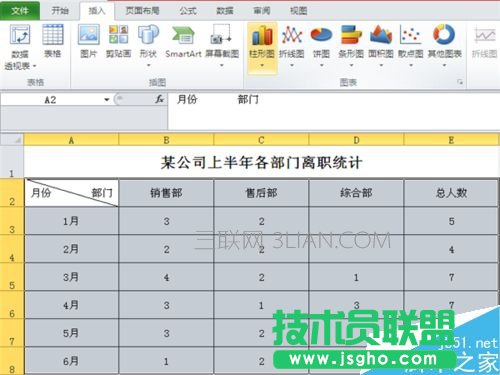Screen dimensions: 500x375
Task: Open the File (文件) tab
Action: [20, 11]
